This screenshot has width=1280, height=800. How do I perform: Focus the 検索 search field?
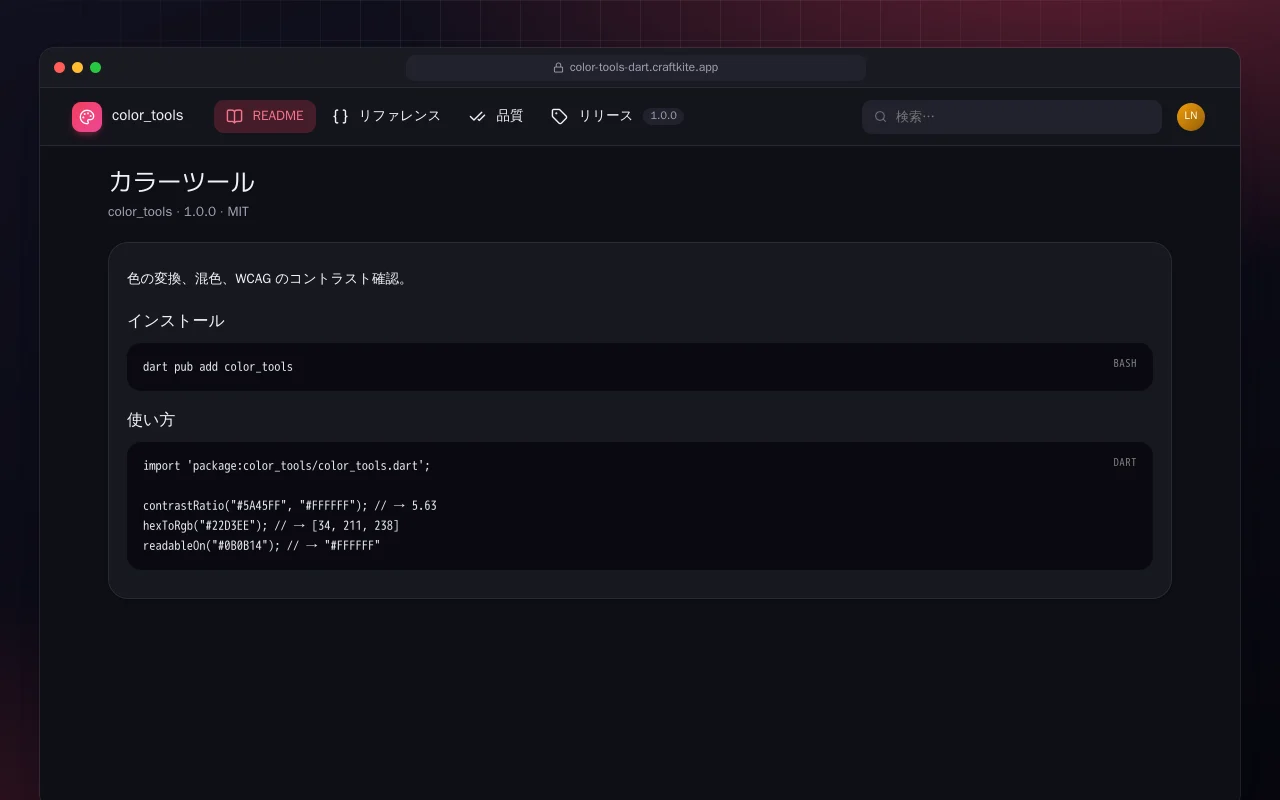pos(1012,117)
